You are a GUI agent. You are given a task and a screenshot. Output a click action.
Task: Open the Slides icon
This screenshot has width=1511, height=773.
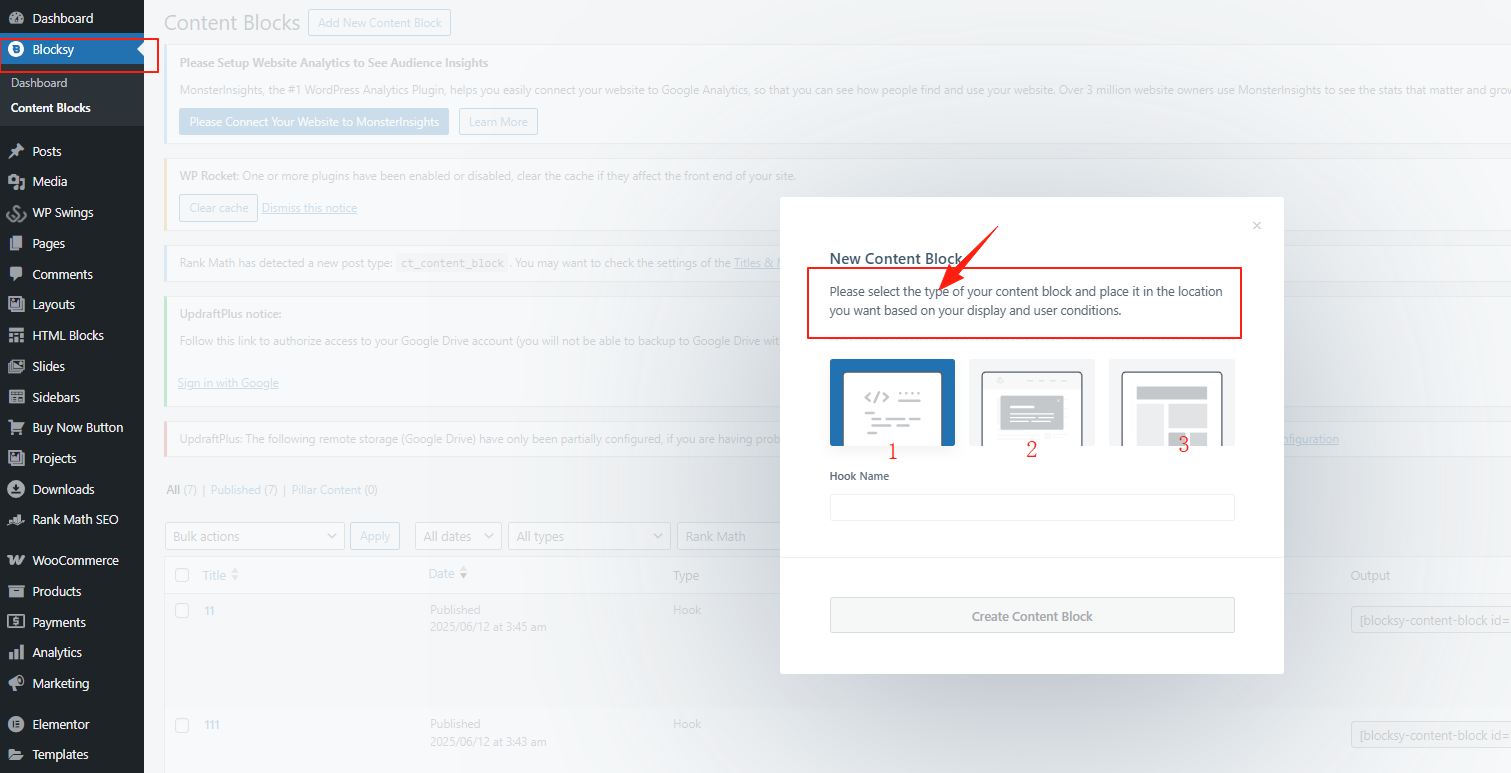(x=16, y=366)
